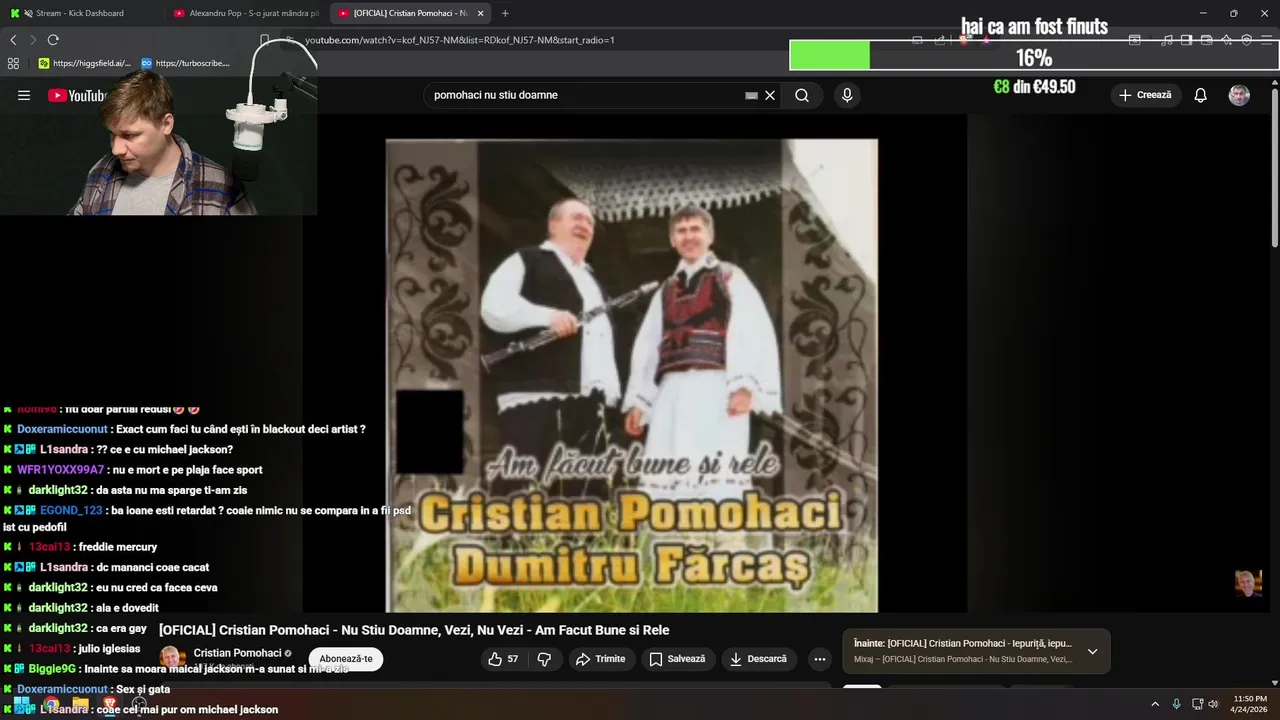
Task: Open the turboscribe bookmark
Action: click(x=185, y=63)
